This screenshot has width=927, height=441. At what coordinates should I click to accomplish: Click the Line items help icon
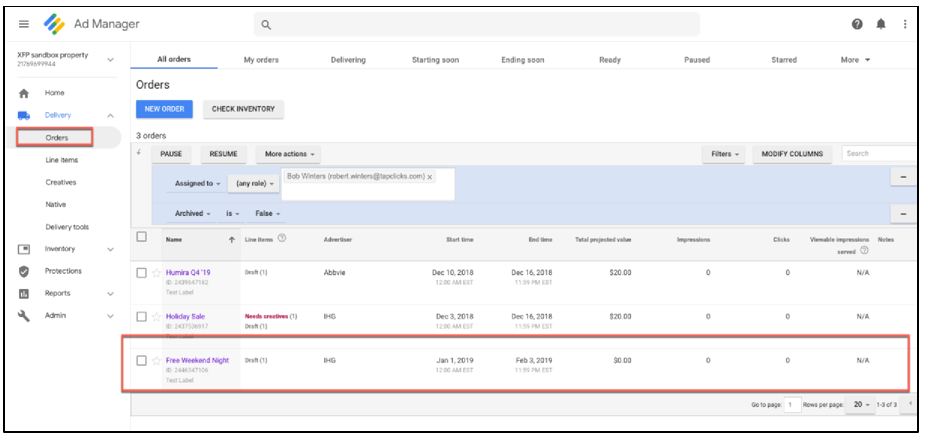coord(282,239)
